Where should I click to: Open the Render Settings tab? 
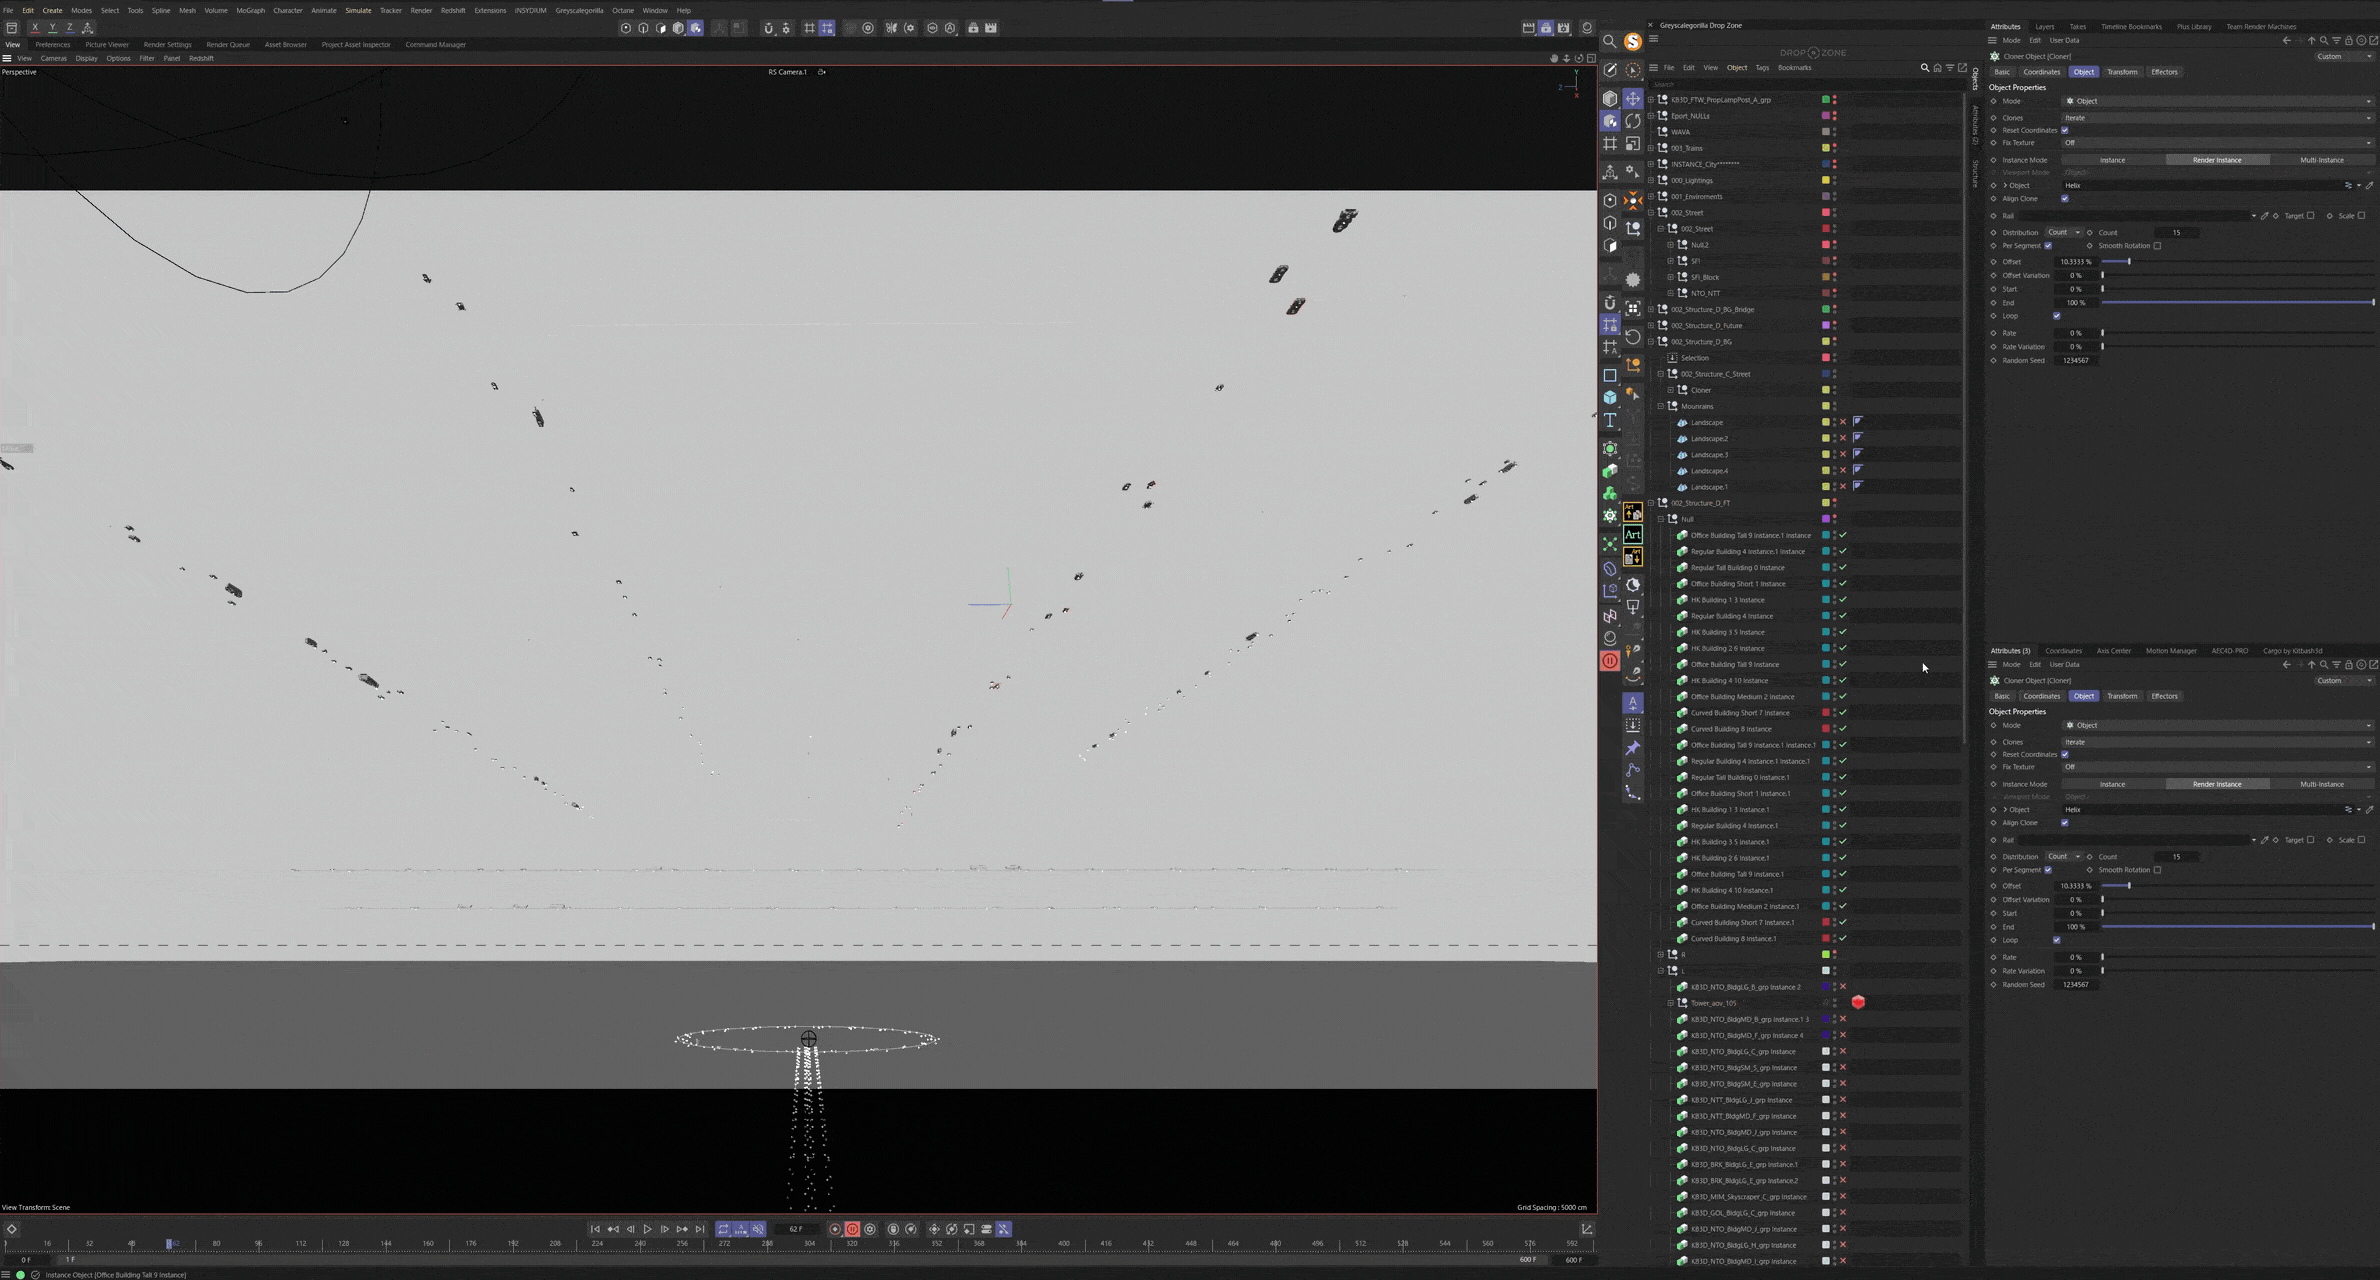(x=167, y=45)
